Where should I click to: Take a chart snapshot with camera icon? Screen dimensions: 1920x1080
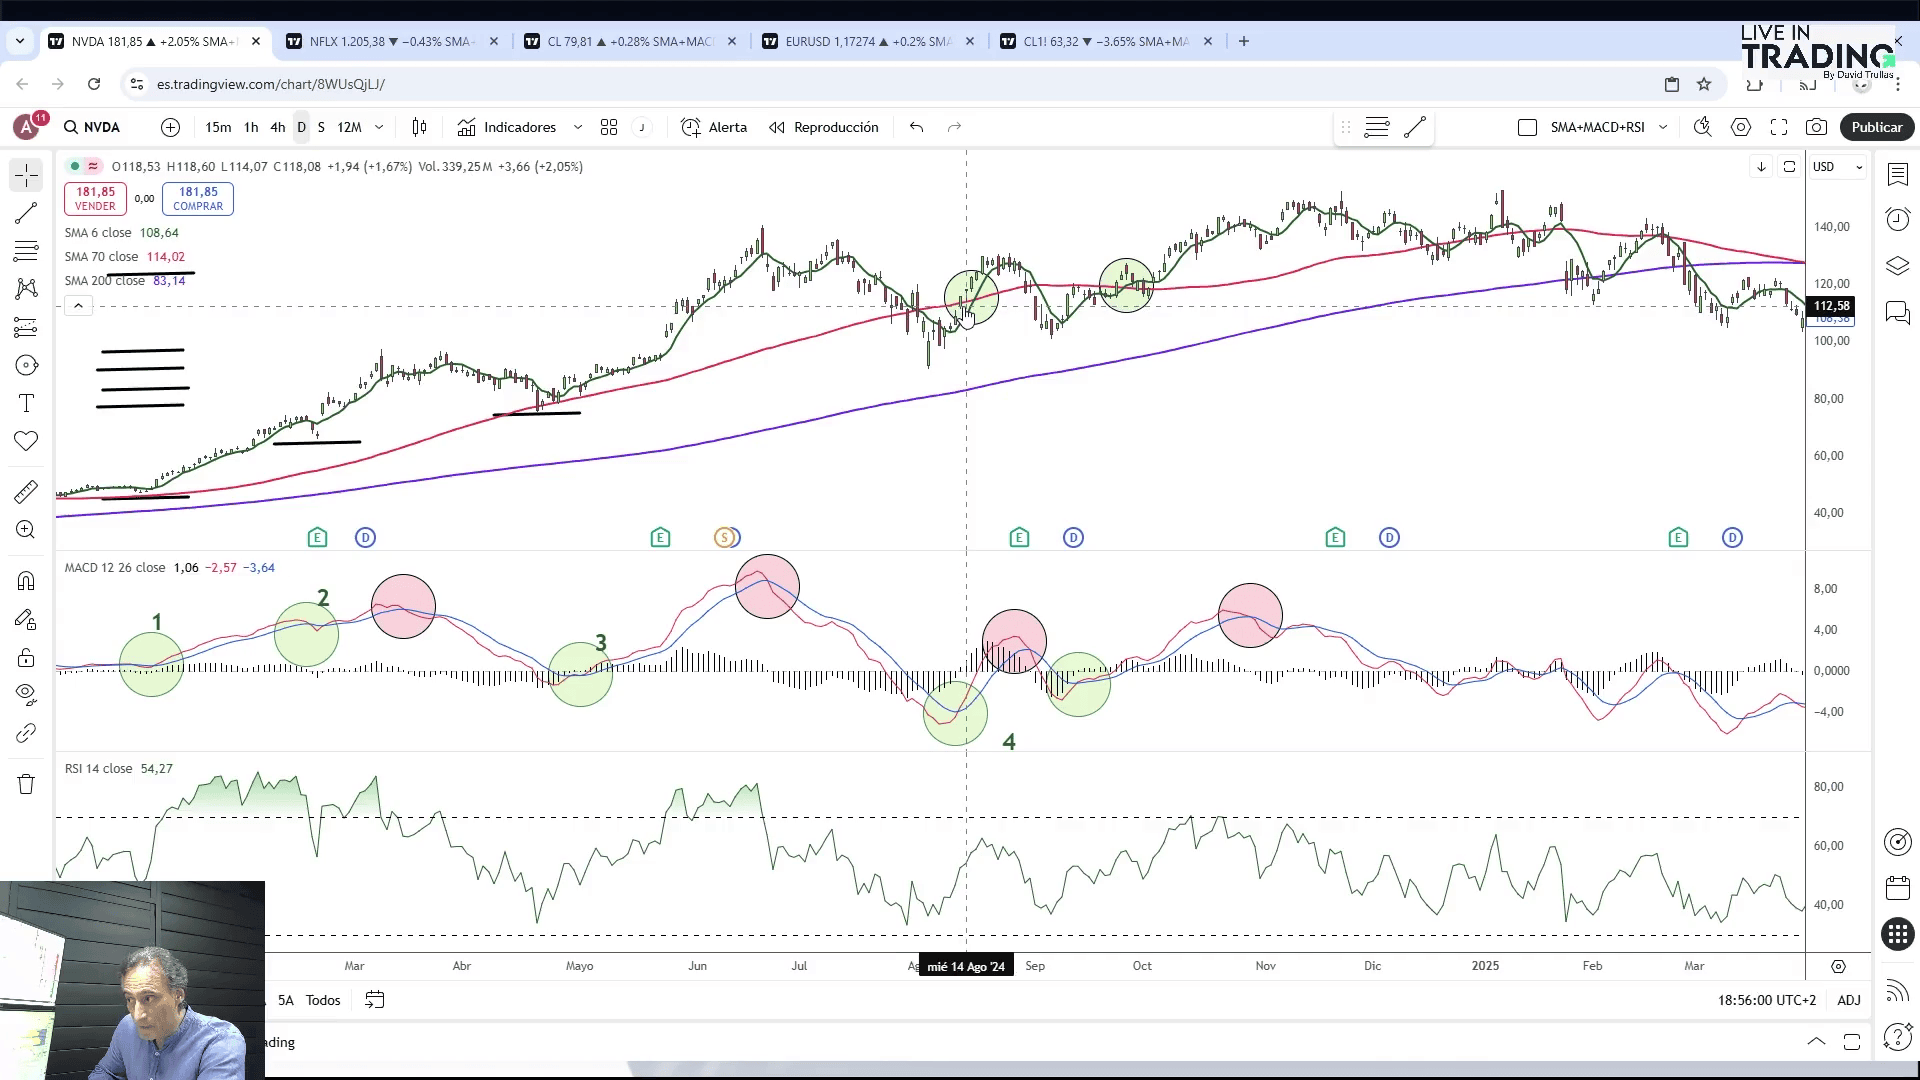click(1816, 127)
